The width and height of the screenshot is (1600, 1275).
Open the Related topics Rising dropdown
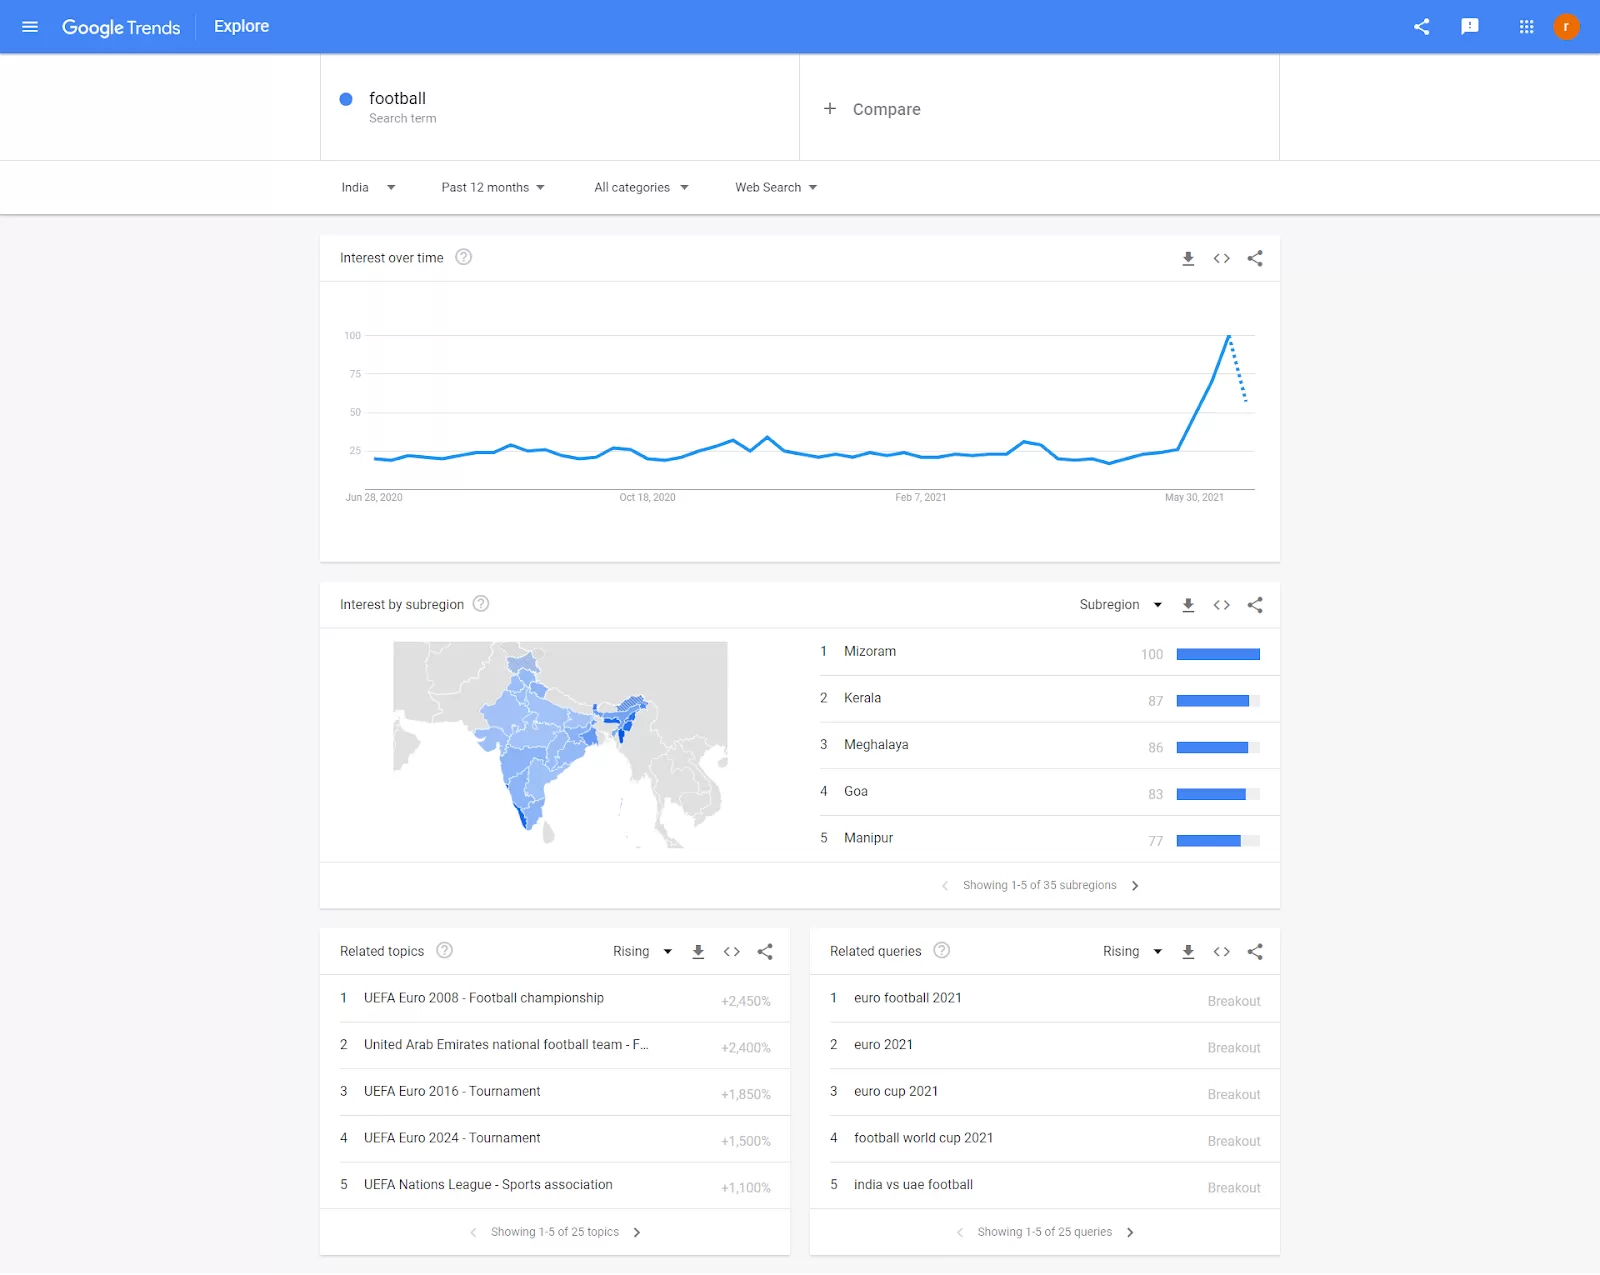tap(642, 952)
